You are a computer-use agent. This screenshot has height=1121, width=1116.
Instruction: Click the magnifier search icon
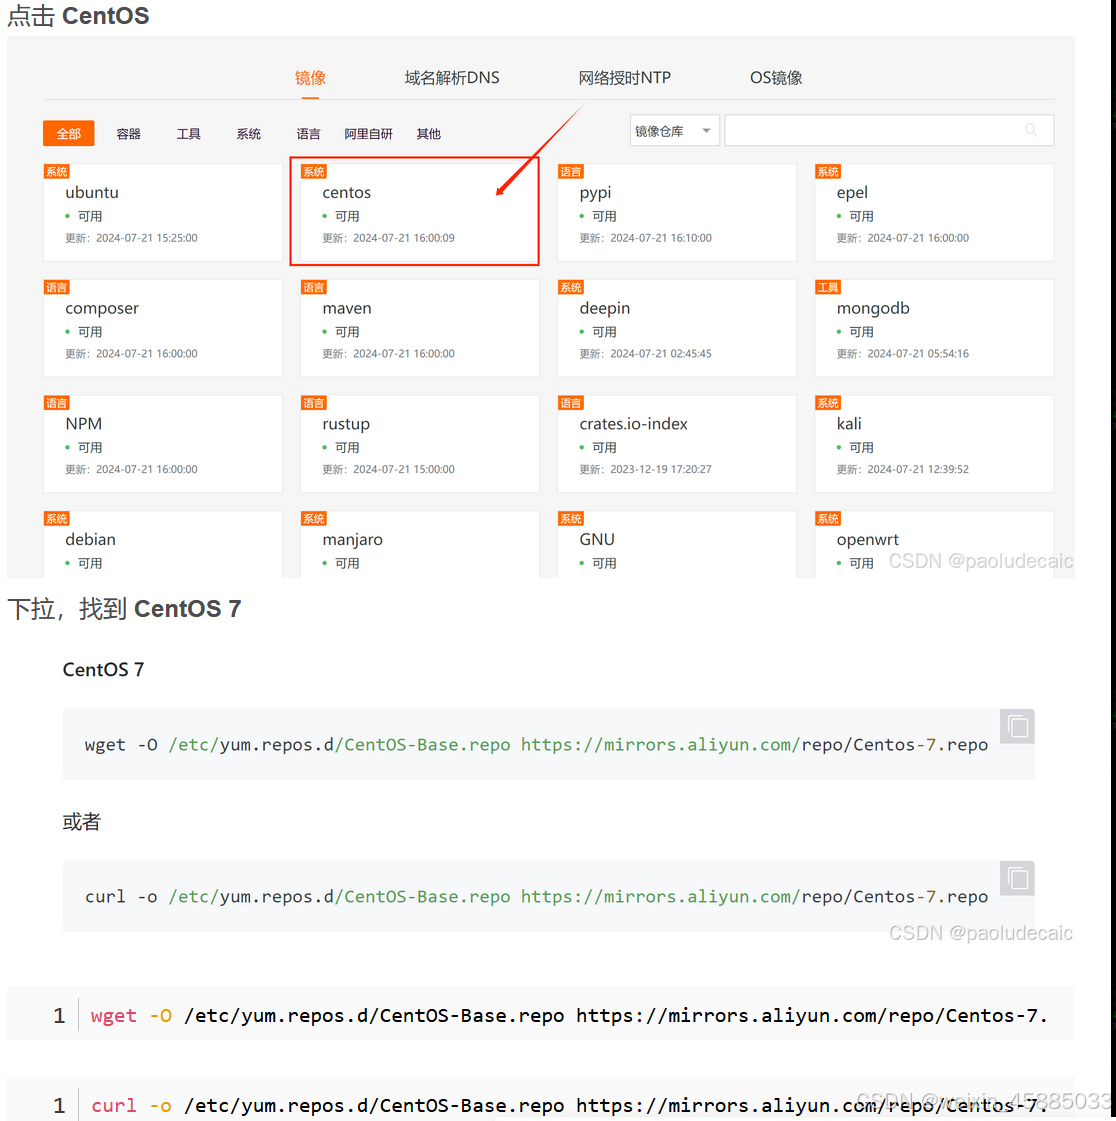coord(1031,130)
